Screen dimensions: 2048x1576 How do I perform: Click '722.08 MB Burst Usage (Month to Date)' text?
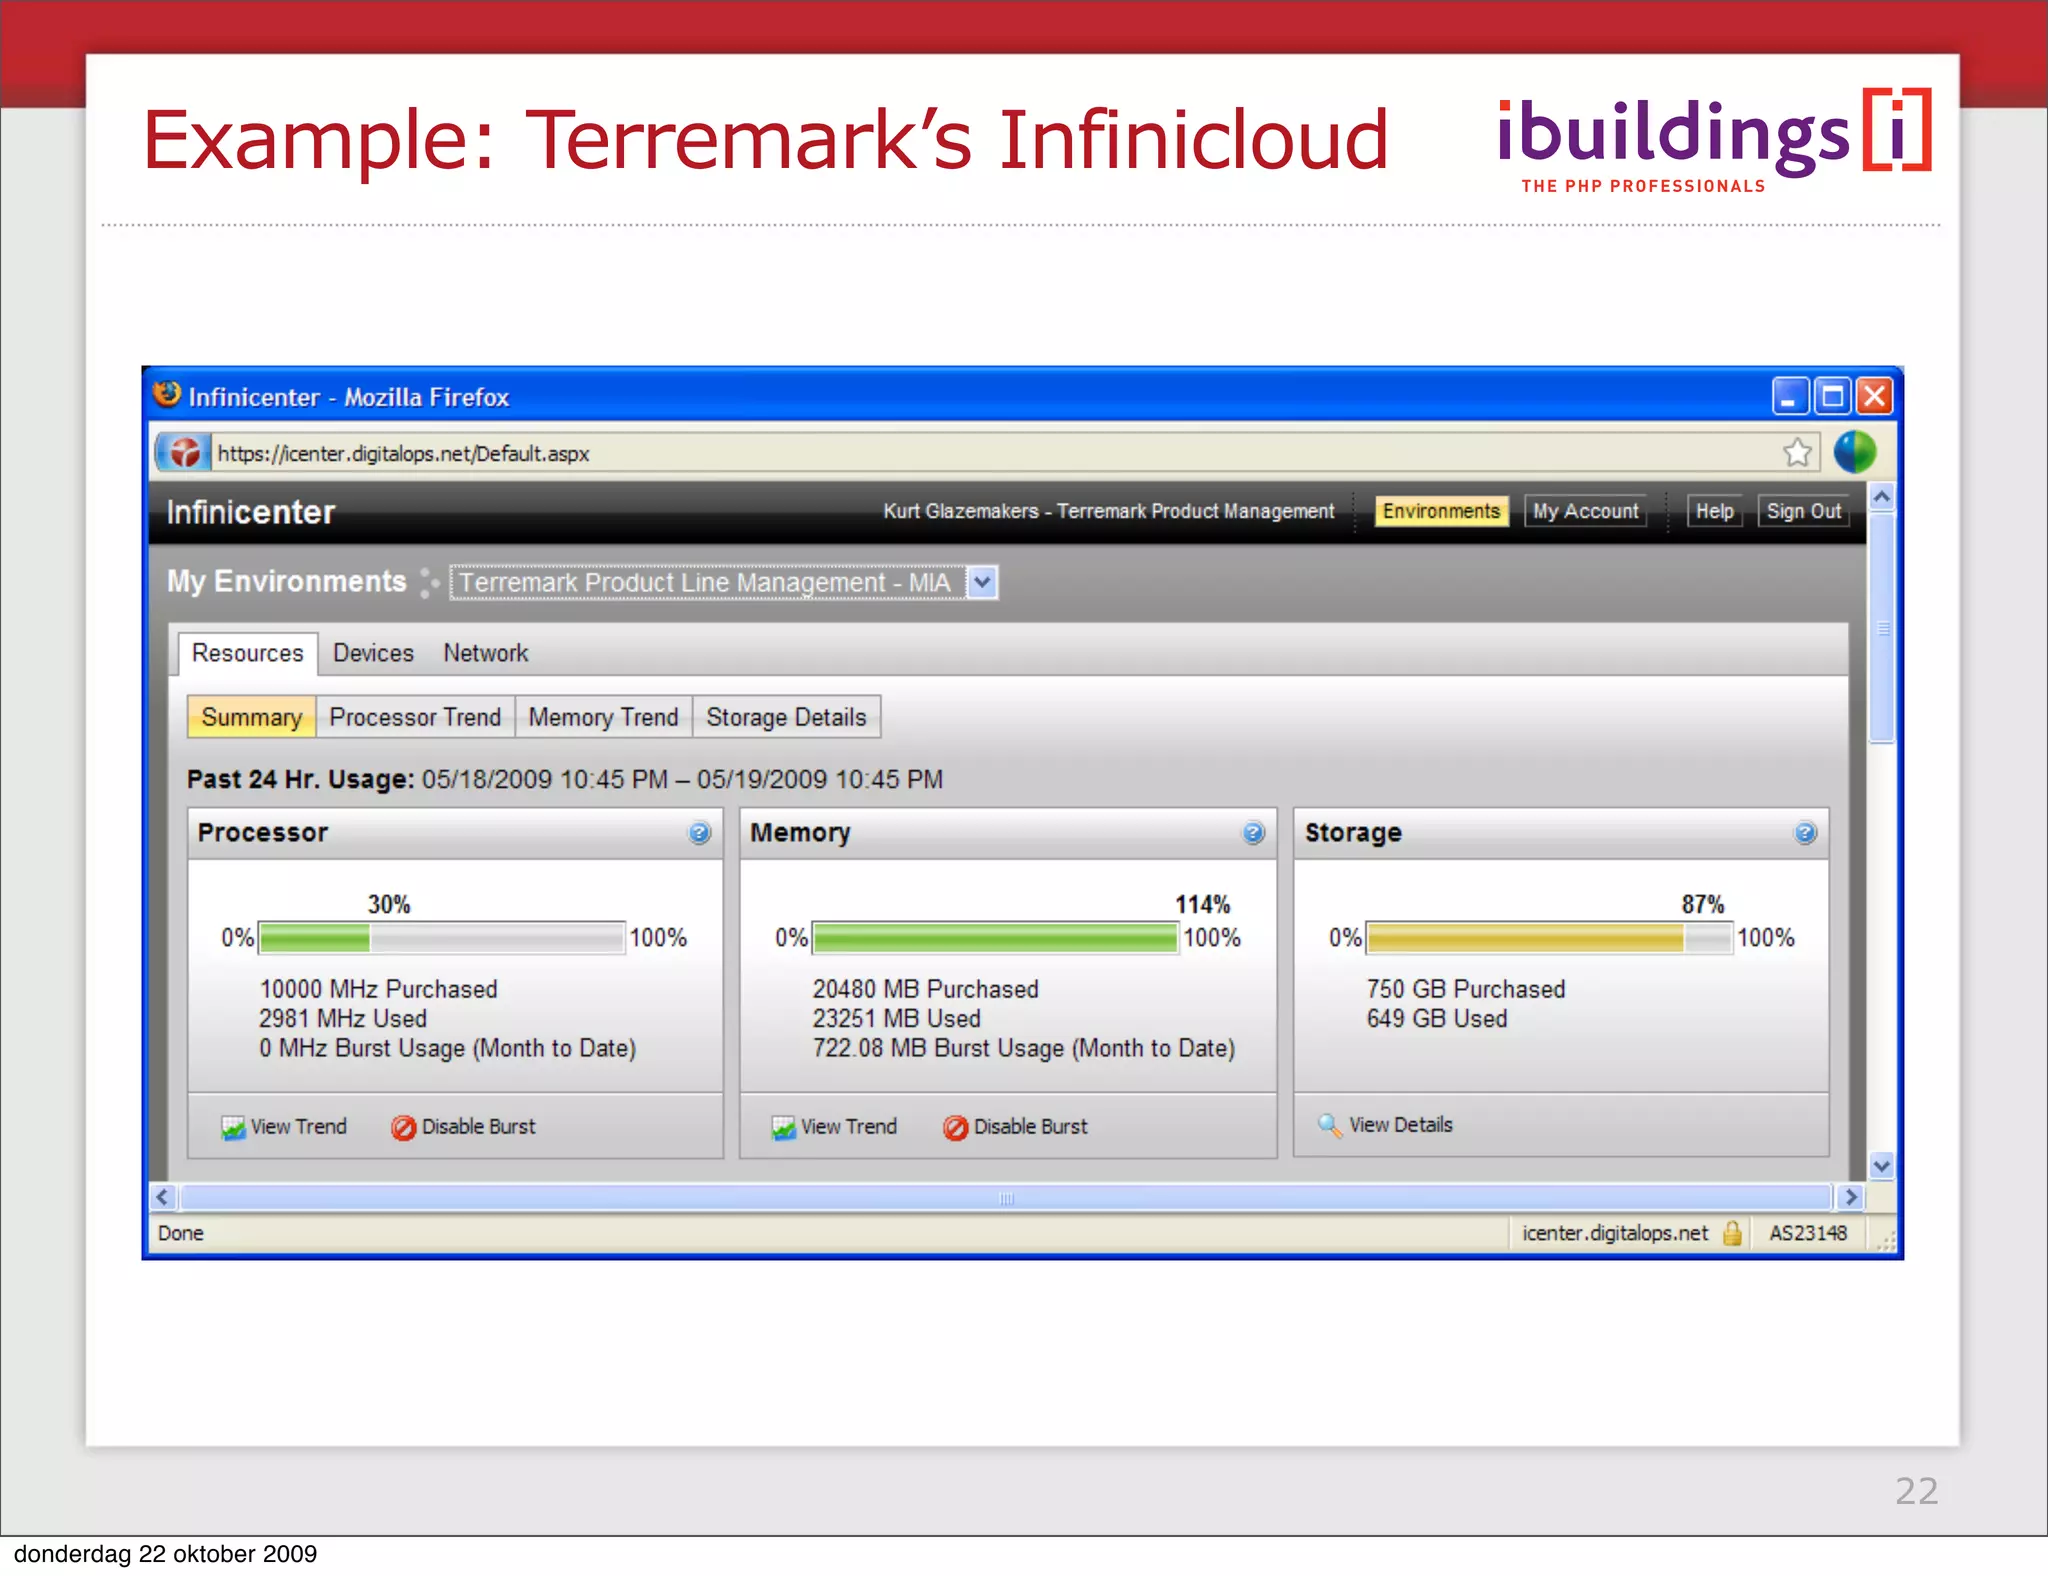(x=1024, y=1048)
